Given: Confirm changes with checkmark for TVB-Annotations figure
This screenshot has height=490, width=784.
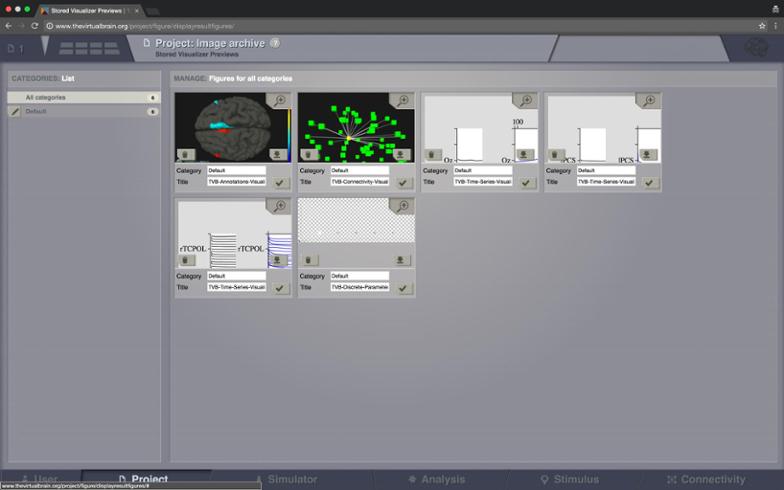Looking at the screenshot, I should pyautogui.click(x=280, y=183).
